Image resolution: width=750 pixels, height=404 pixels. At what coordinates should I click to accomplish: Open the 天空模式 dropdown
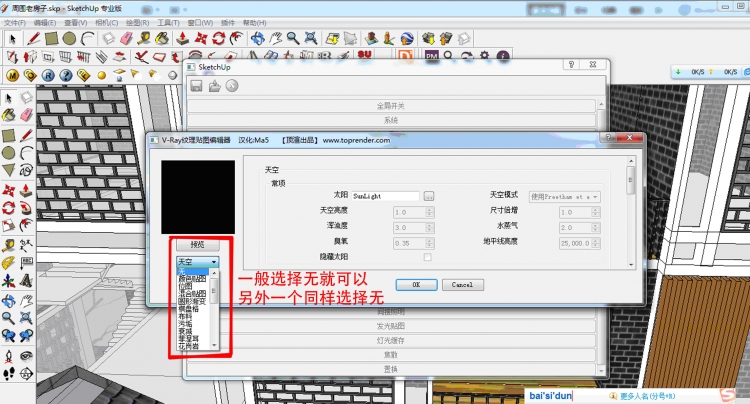[x=564, y=197]
